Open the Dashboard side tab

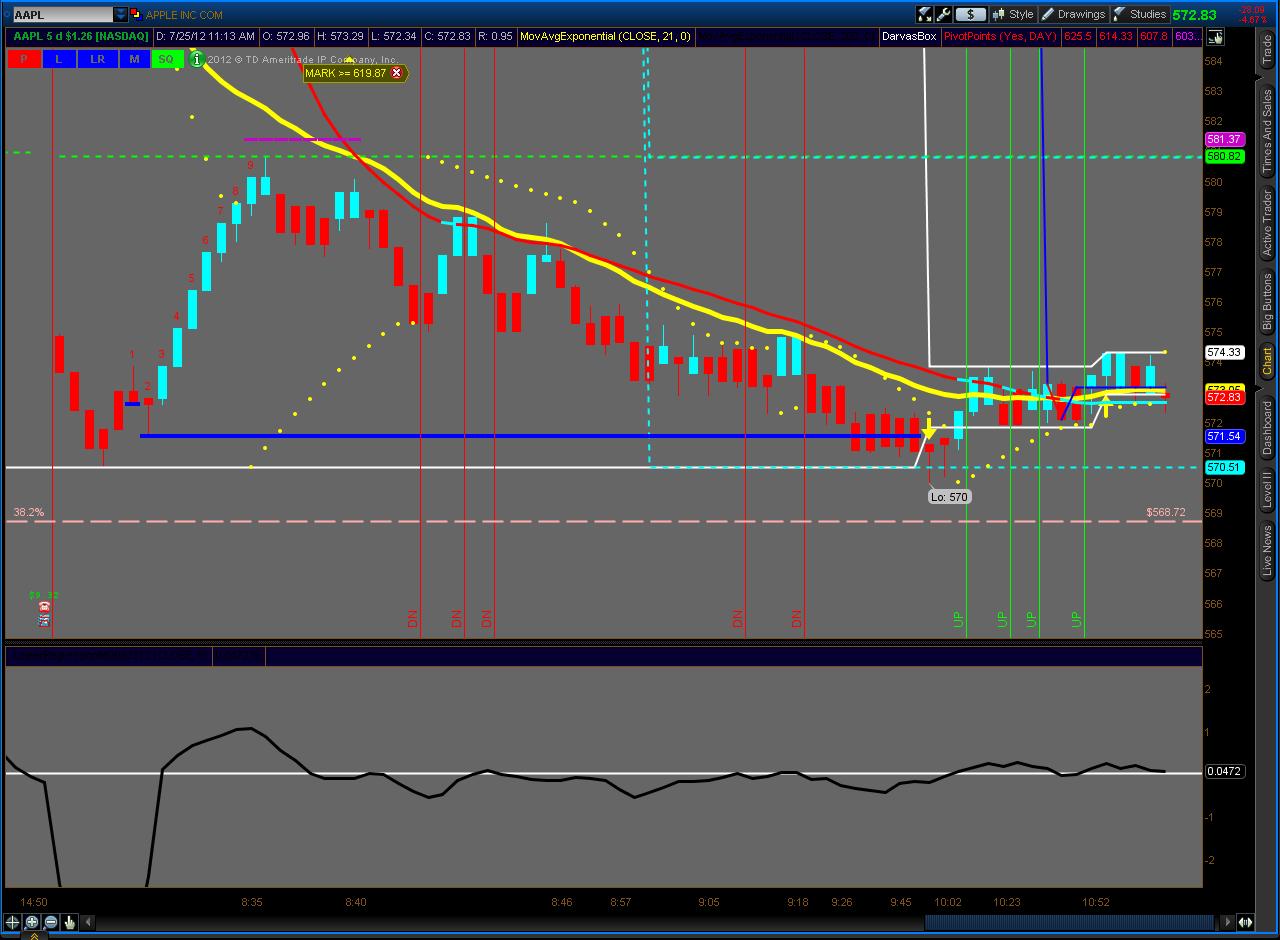click(1267, 429)
